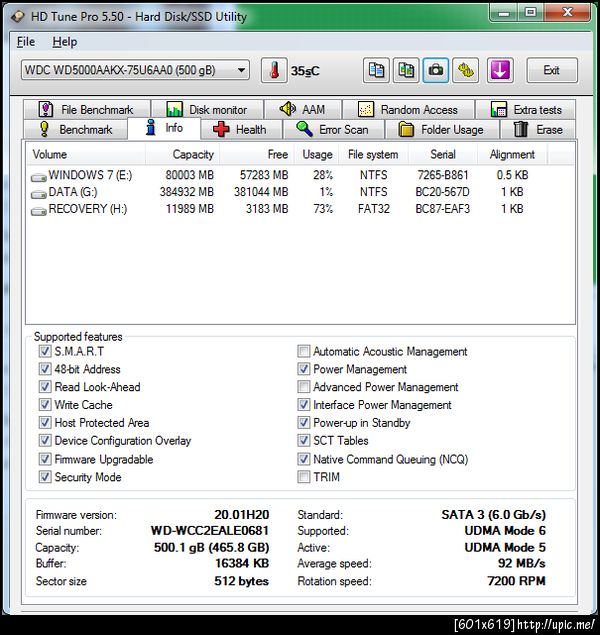Sort by the File system column header

pos(373,154)
